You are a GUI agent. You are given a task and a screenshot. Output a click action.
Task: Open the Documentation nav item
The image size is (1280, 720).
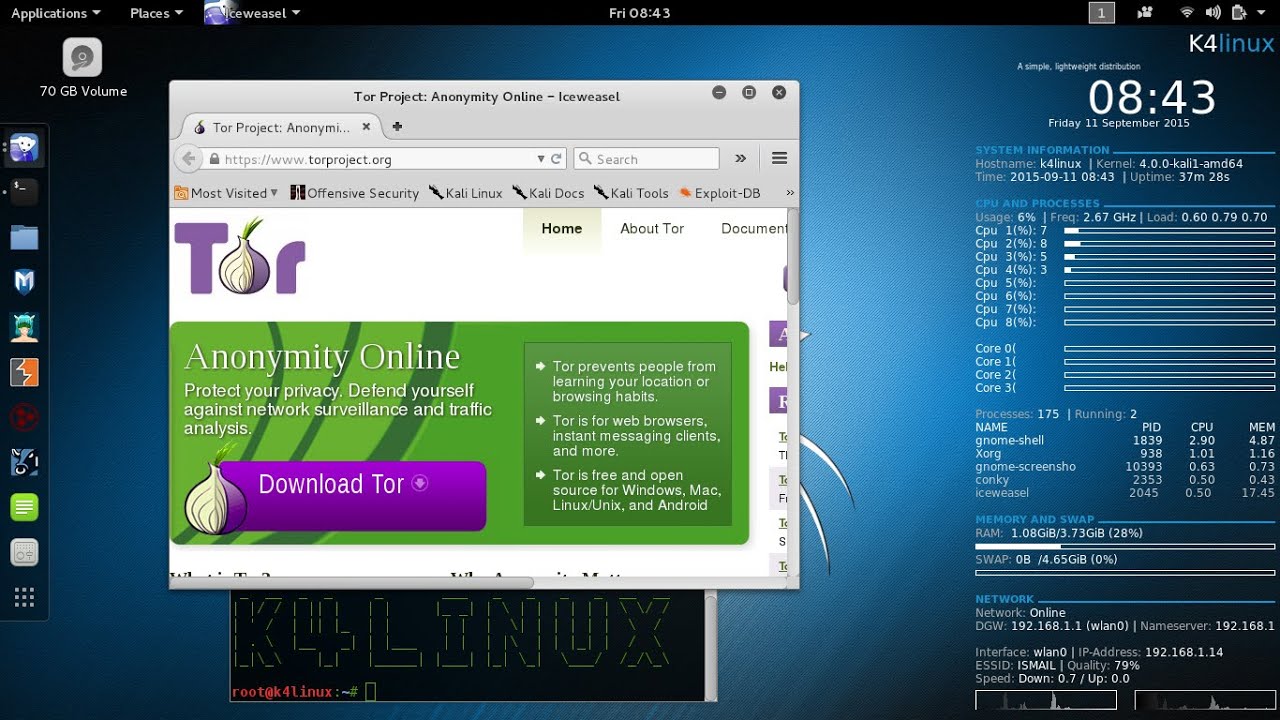coord(754,228)
